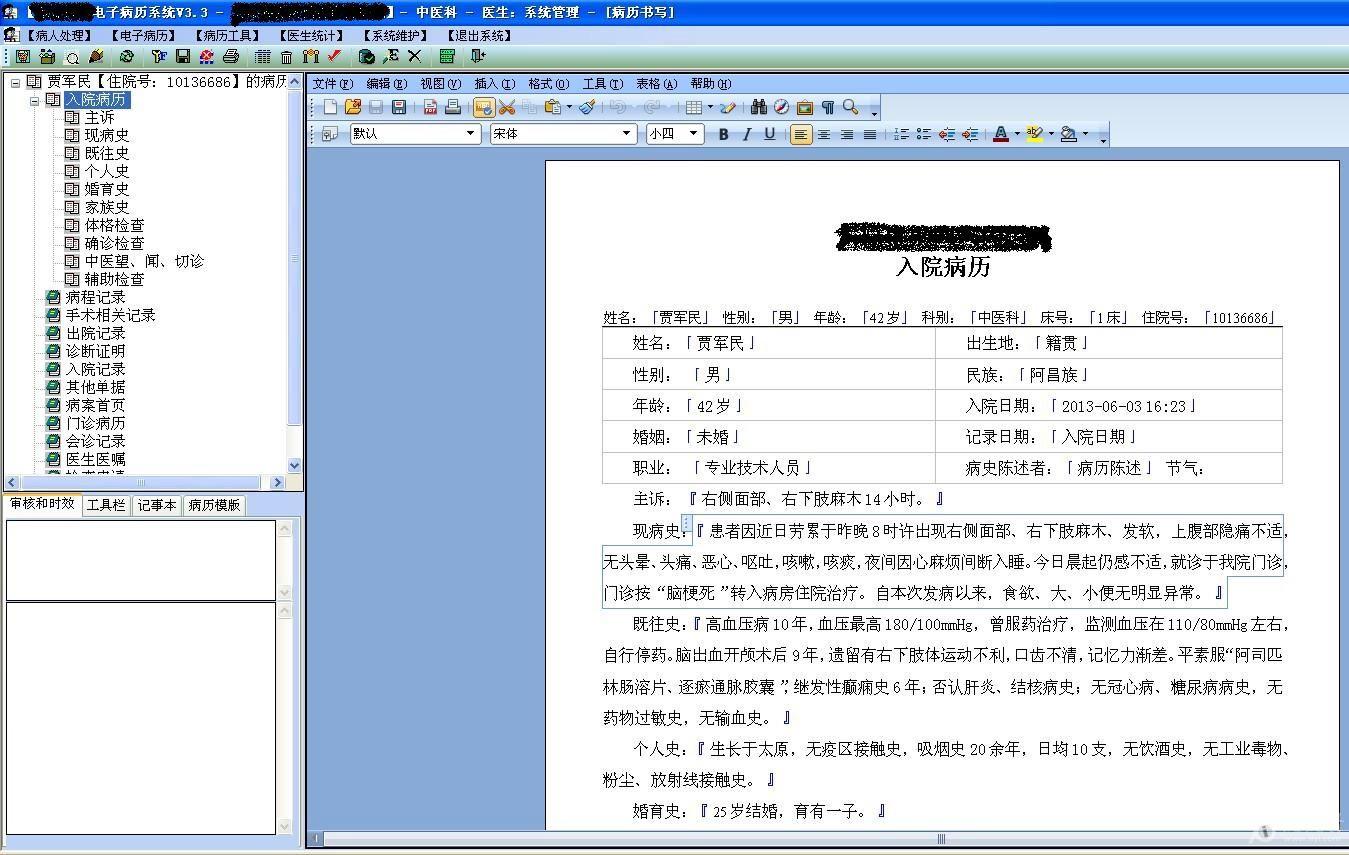The width and height of the screenshot is (1349, 855).
Task: Click the magnifier zoom icon
Action: 851,107
